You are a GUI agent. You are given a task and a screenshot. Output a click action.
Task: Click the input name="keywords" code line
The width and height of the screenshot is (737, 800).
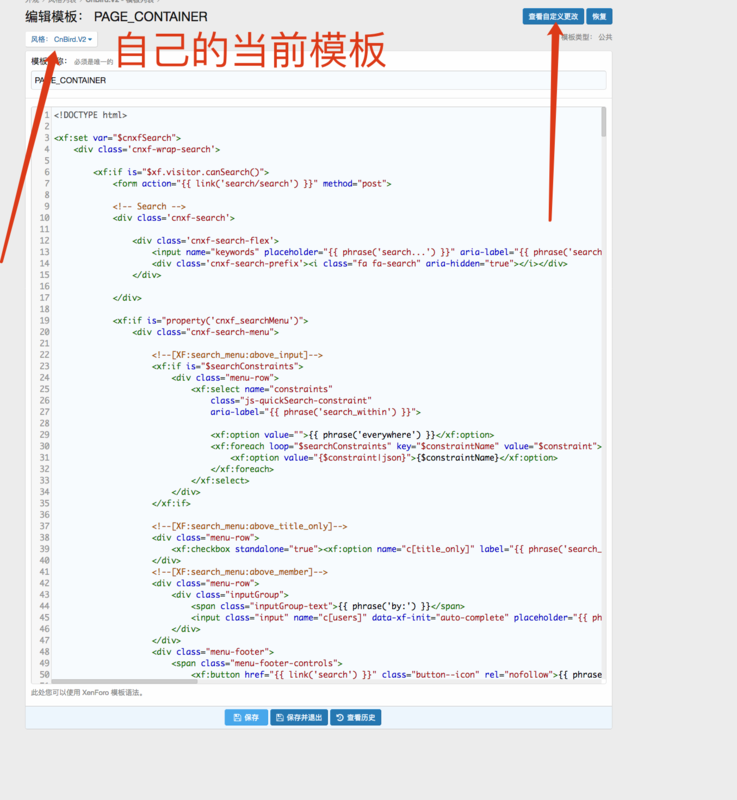pos(376,252)
